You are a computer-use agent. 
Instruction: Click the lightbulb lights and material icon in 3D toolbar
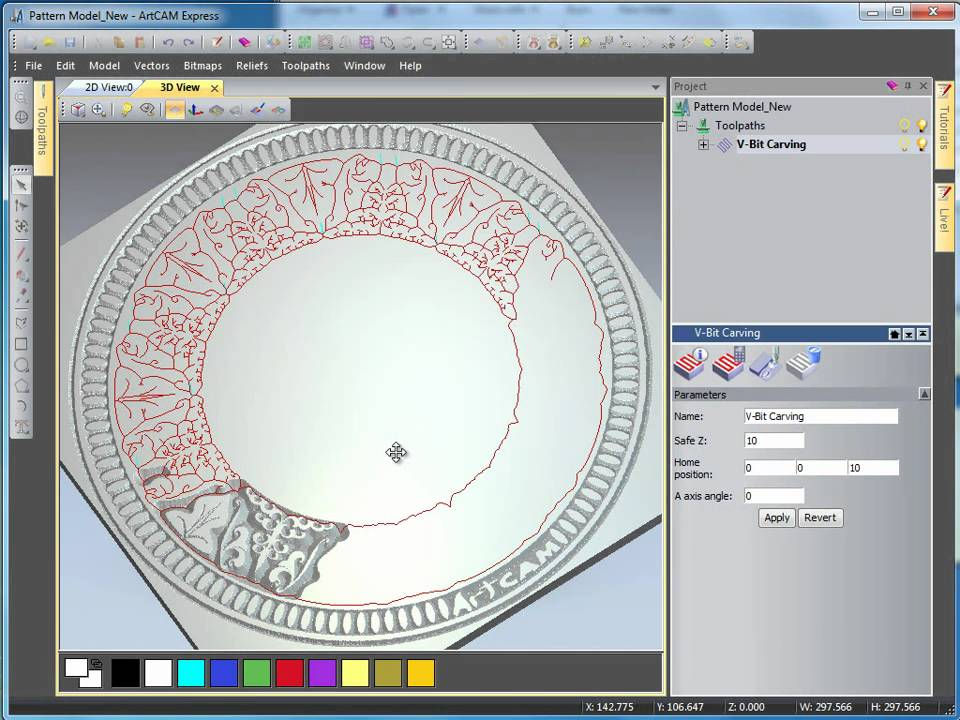pos(126,110)
